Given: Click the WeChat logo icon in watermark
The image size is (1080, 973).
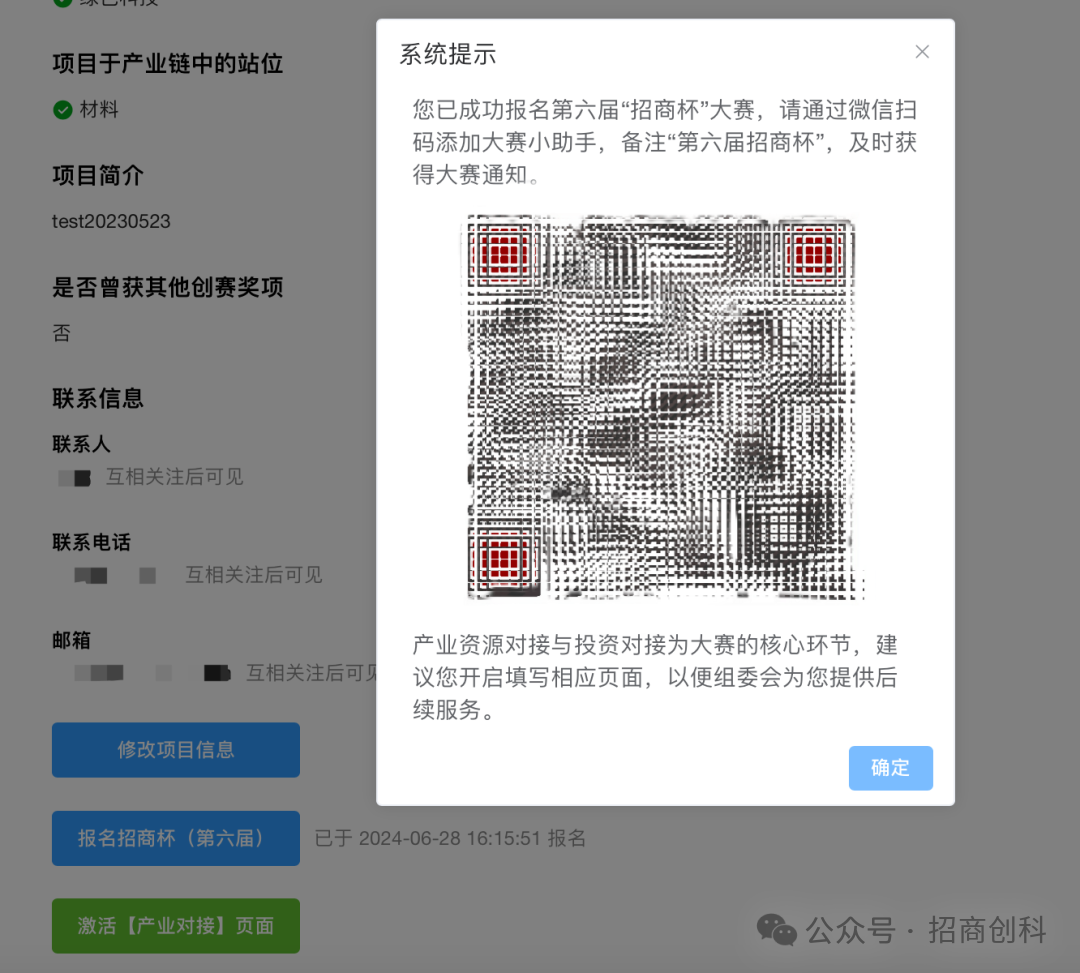Looking at the screenshot, I should 776,930.
